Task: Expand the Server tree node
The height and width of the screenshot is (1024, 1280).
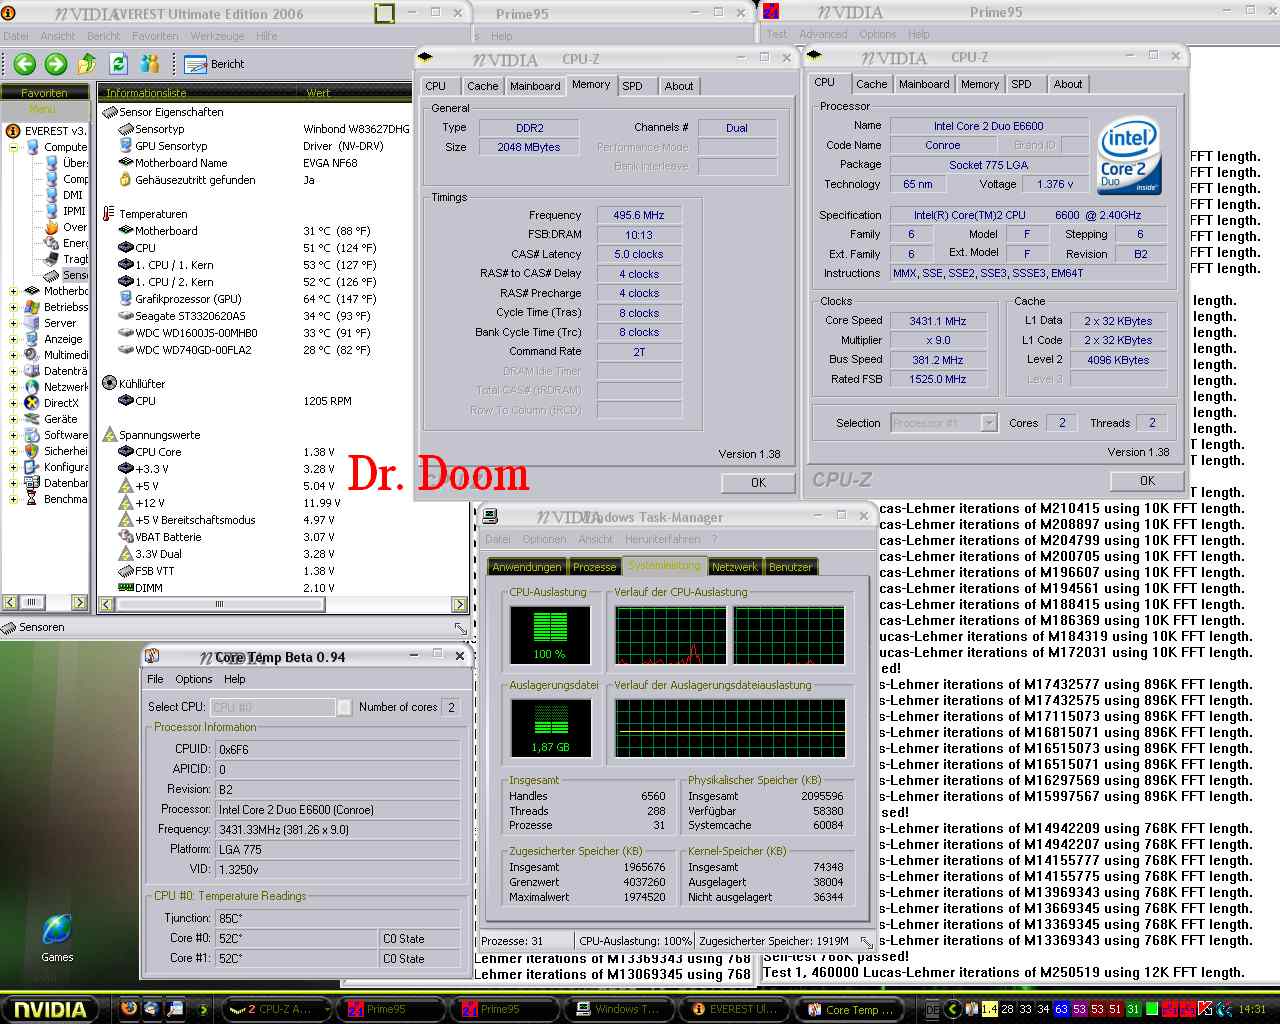Action: tap(14, 323)
